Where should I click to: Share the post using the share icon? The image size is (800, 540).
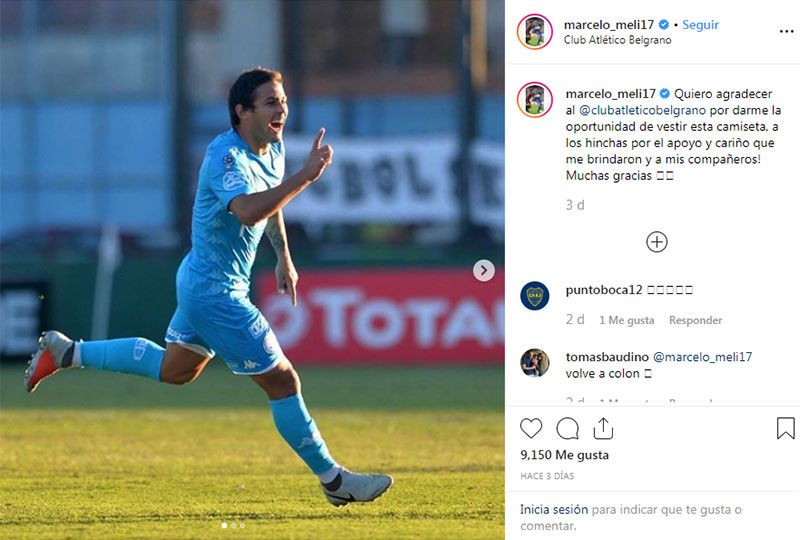pyautogui.click(x=603, y=428)
